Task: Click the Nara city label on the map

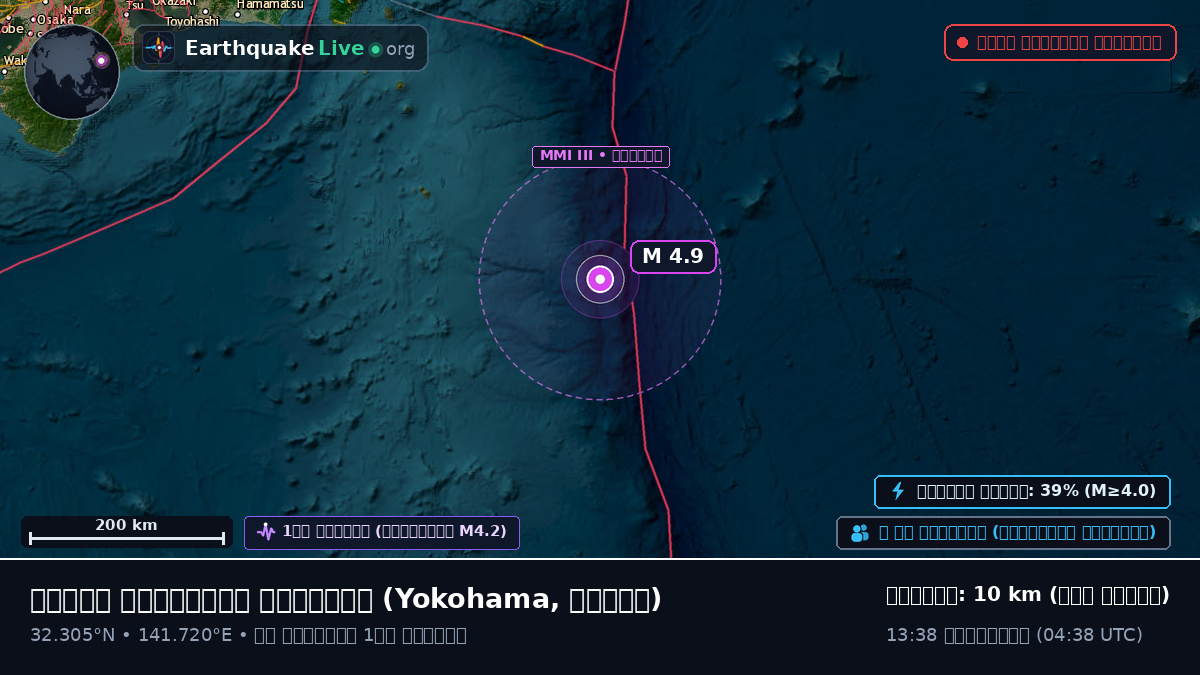Action: pos(77,9)
